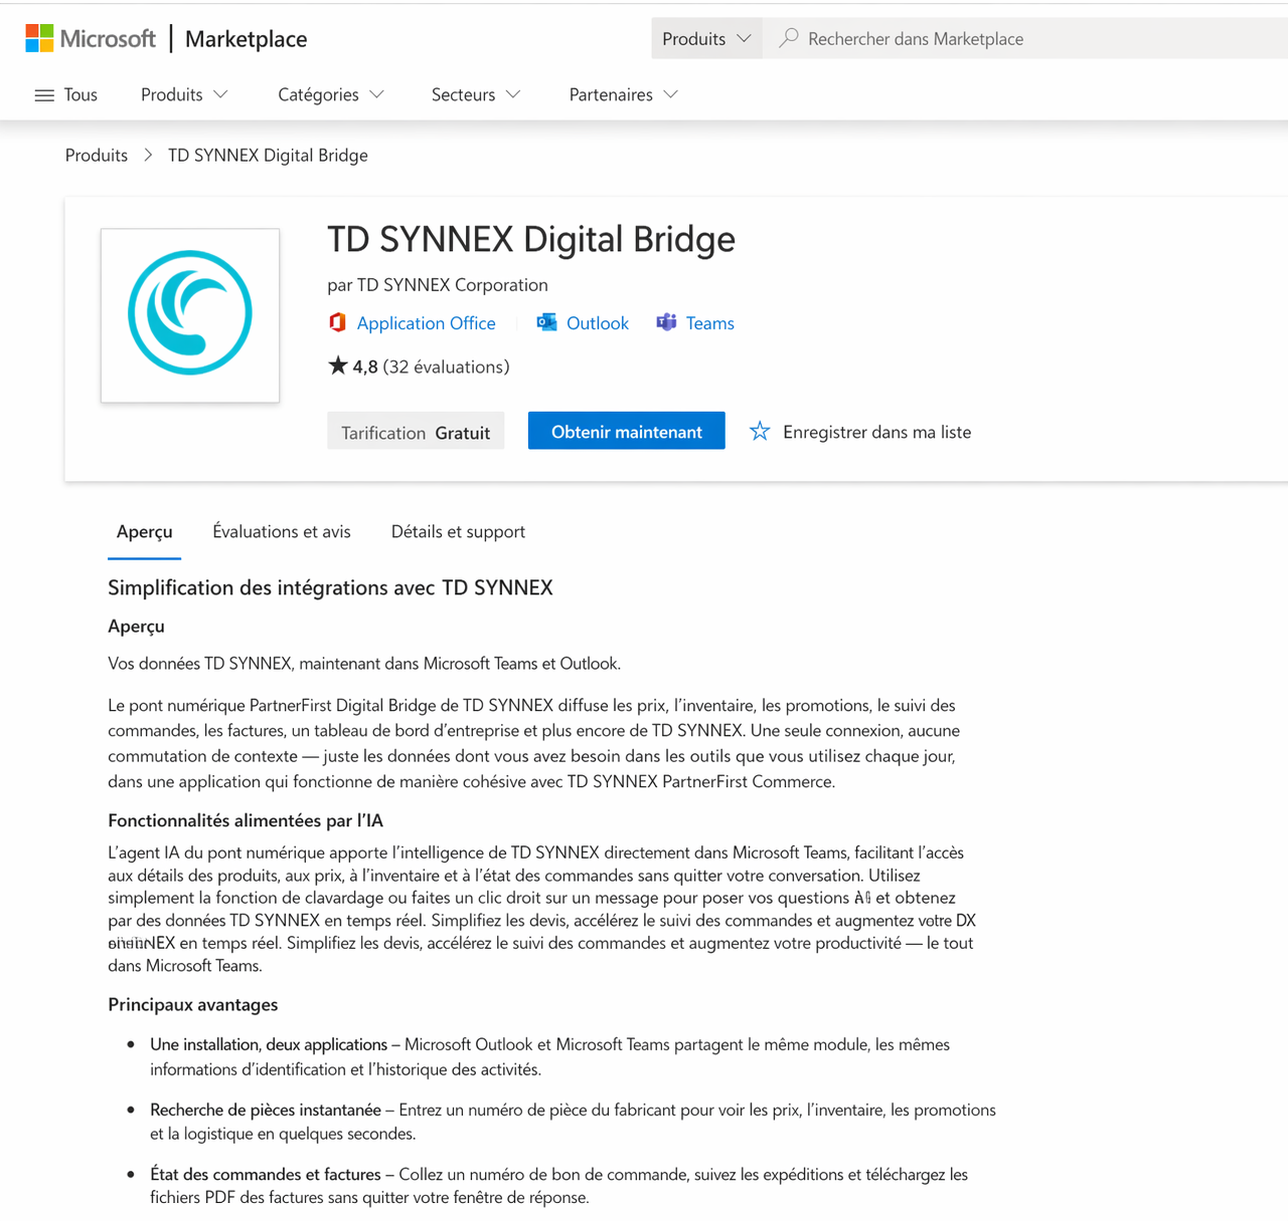Select the Aperçu tab
Screen dimensions: 1288x1221
144,532
